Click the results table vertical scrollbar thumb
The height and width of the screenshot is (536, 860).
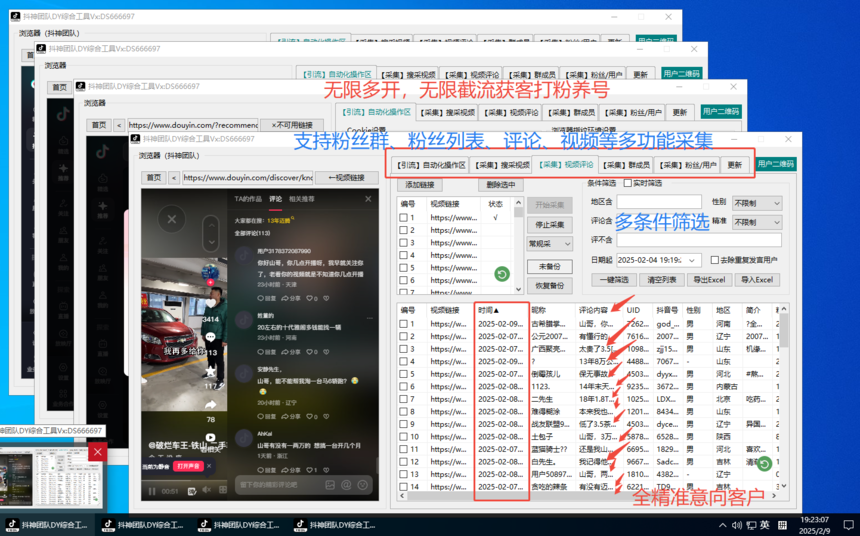point(784,331)
